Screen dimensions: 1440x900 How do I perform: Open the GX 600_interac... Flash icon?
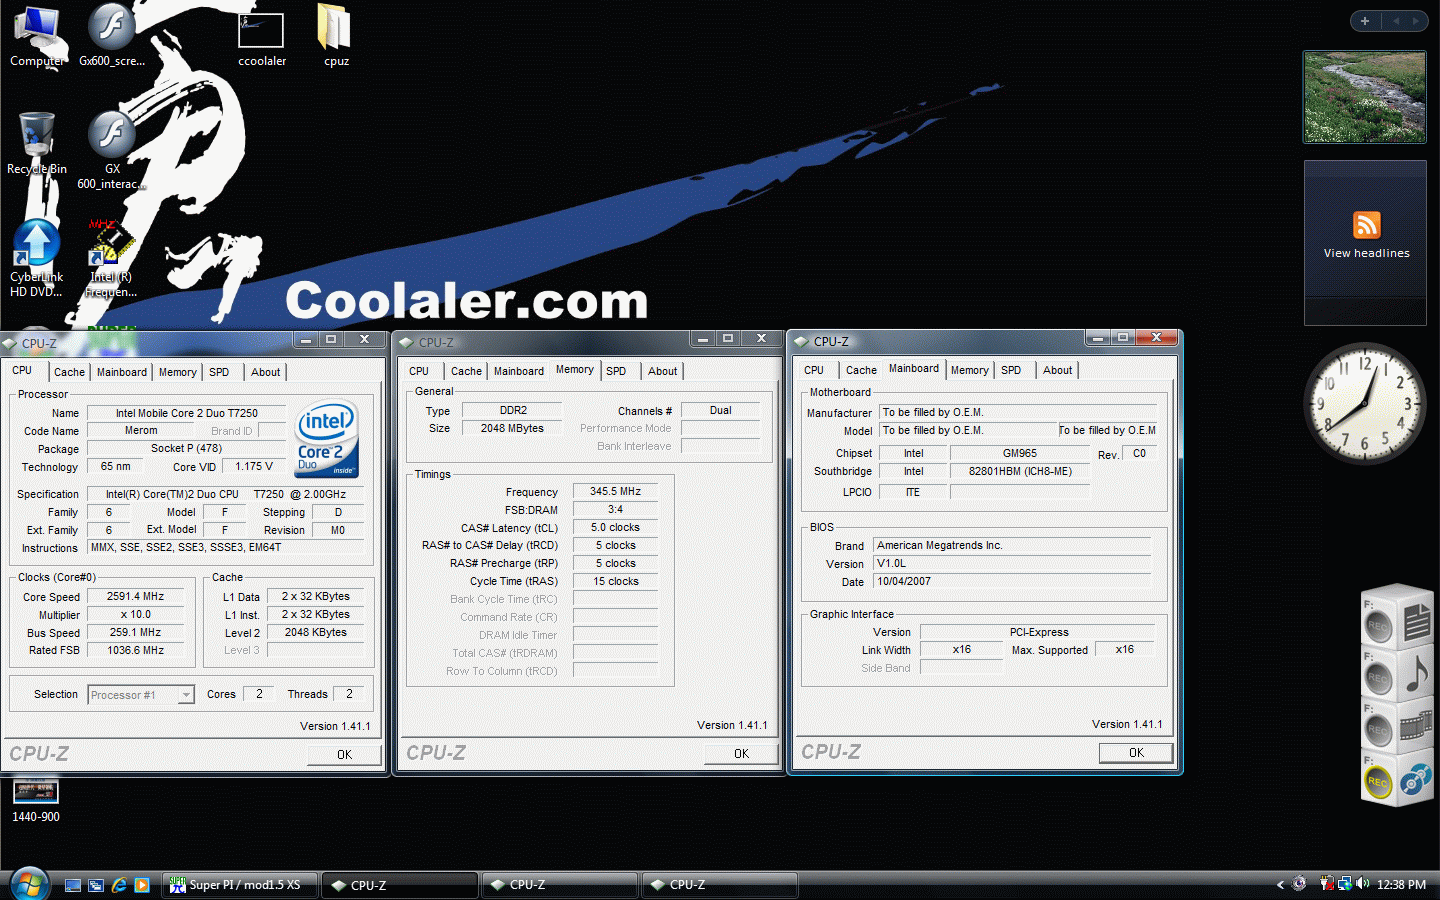tap(111, 150)
